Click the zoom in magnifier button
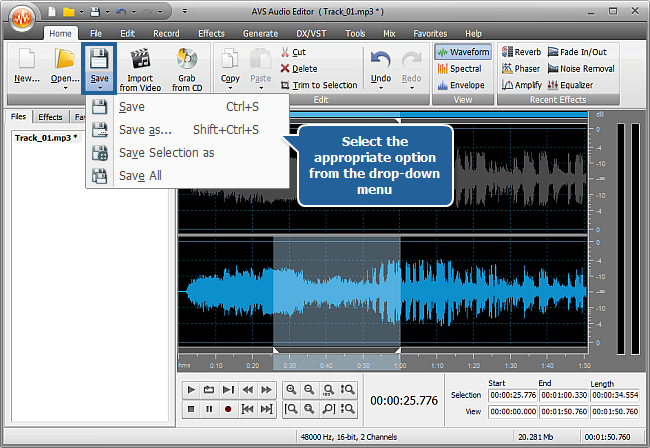 (291, 390)
